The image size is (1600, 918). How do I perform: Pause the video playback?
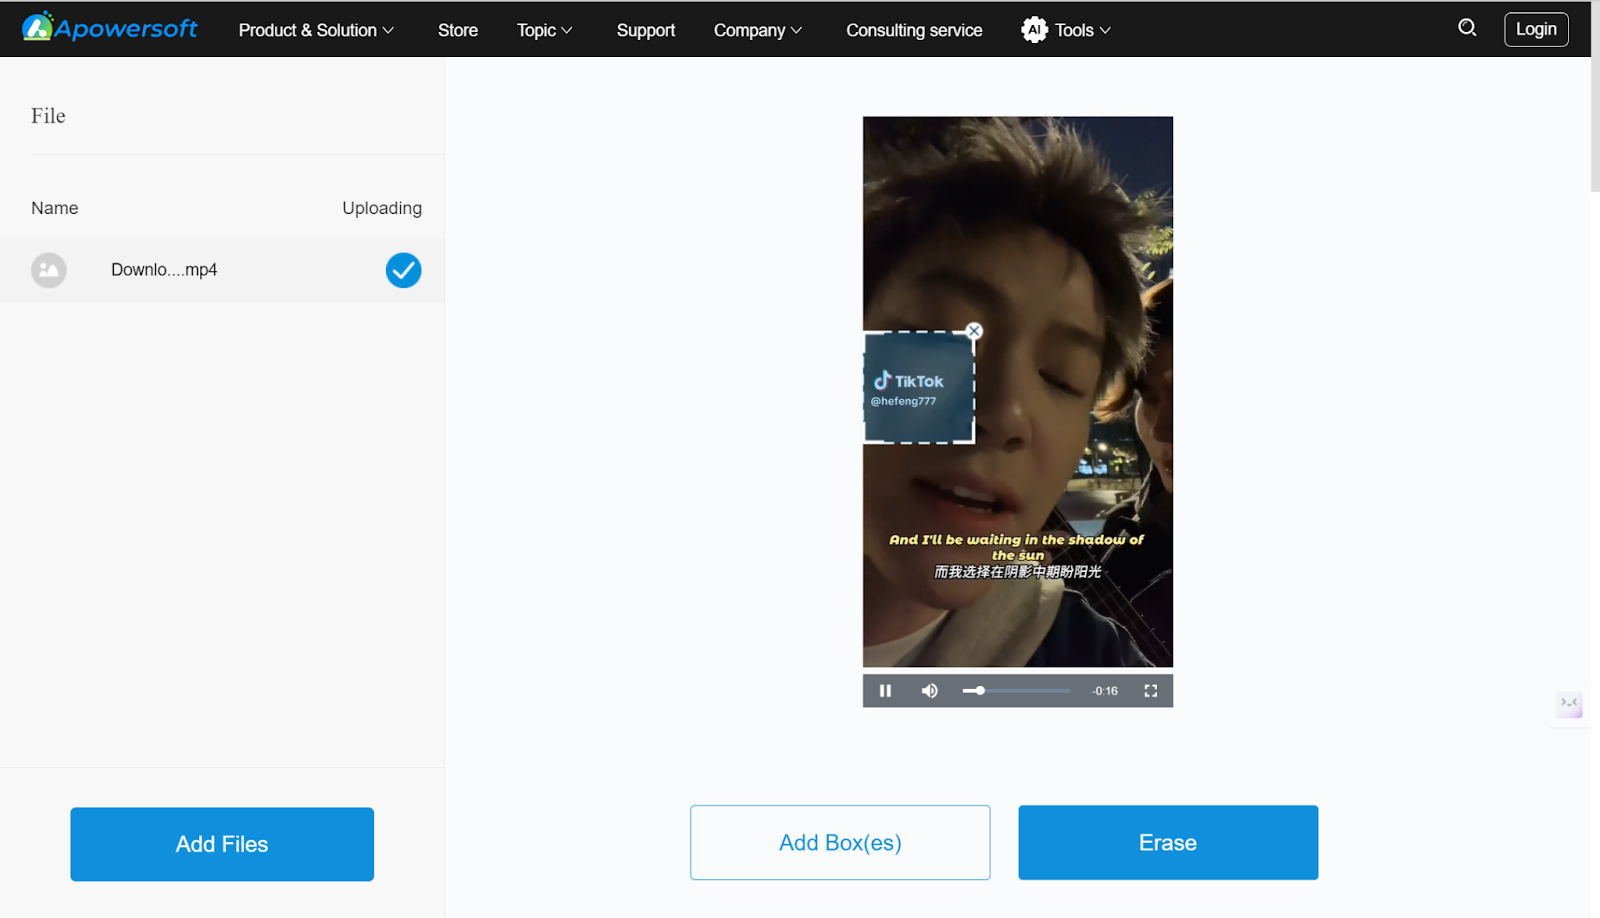coord(885,691)
